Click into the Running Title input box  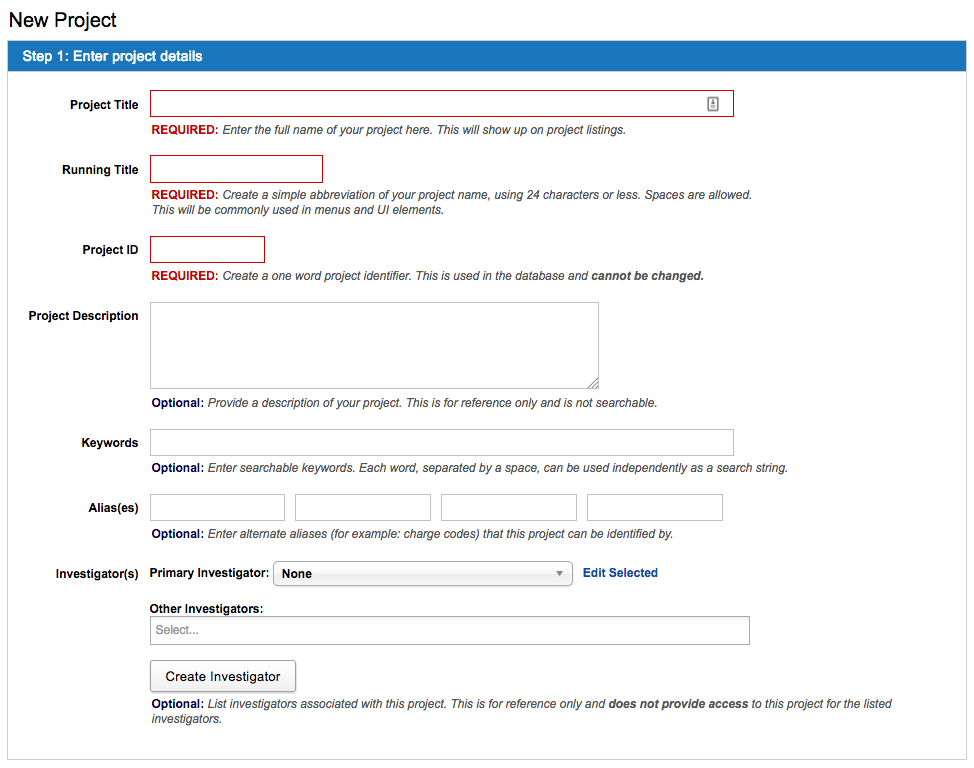tap(236, 169)
